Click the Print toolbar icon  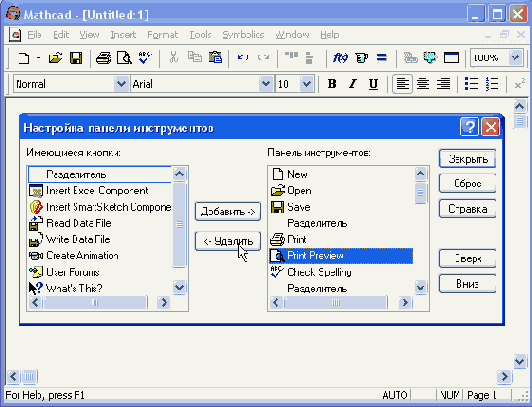(x=103, y=58)
